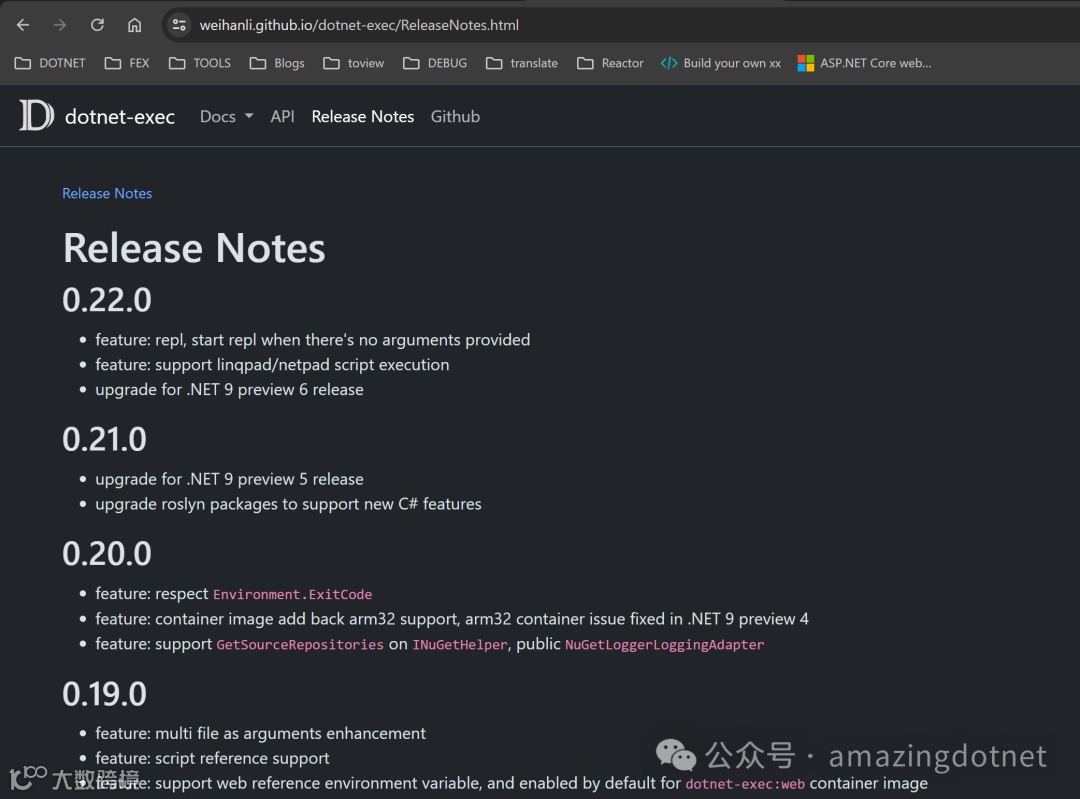This screenshot has height=799, width=1080.
Task: Click the GetSourceRepositories code text
Action: (x=300, y=645)
